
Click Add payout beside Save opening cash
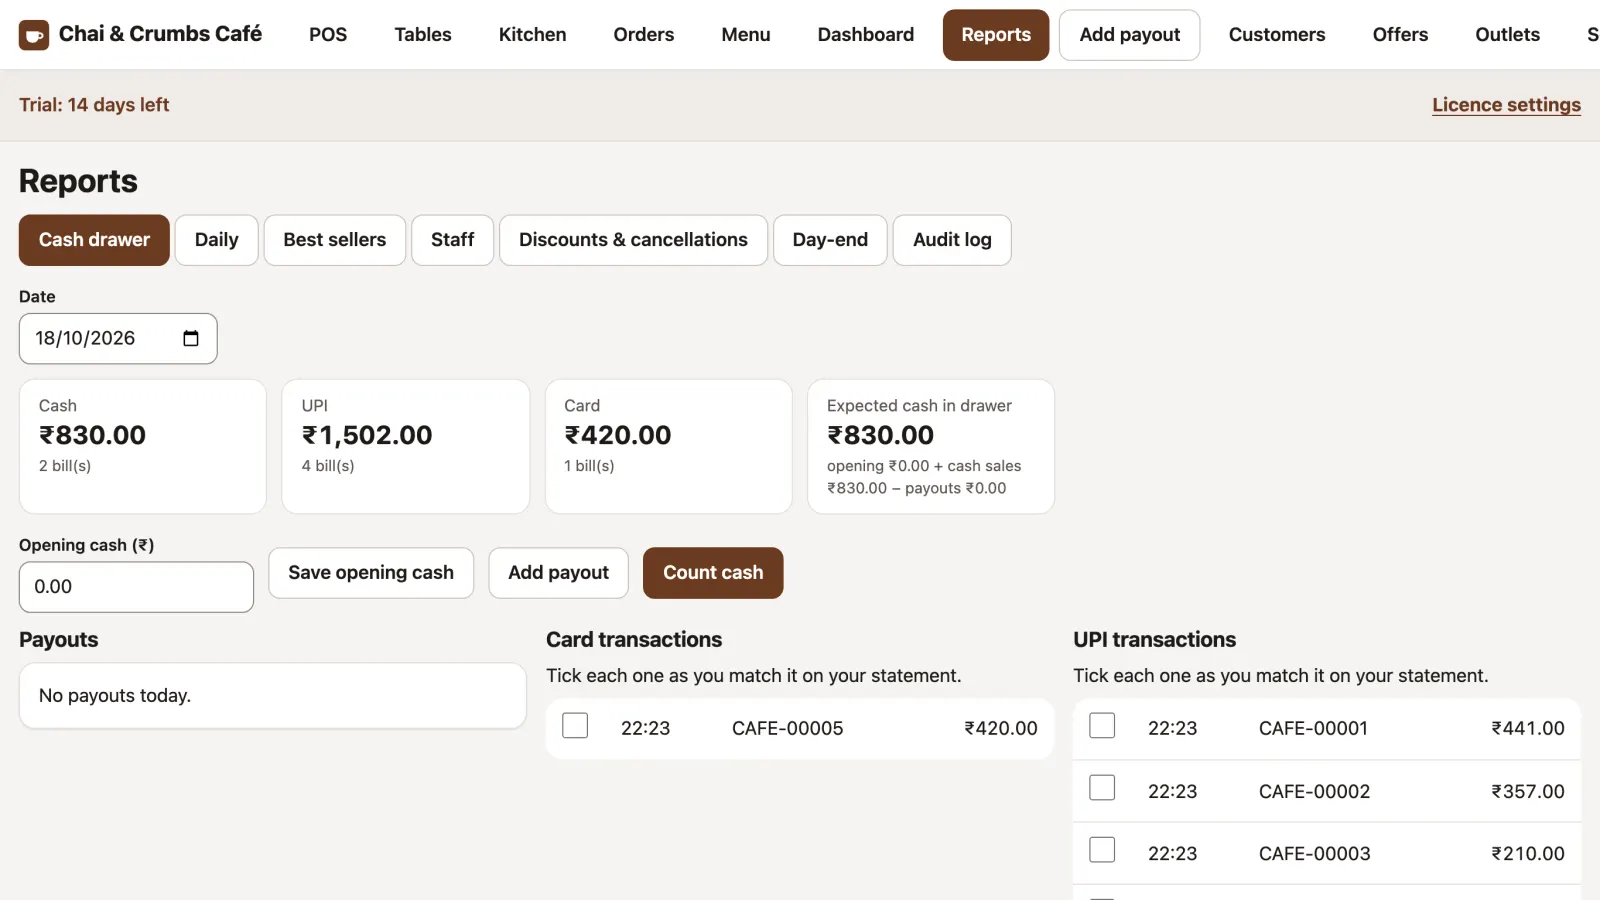point(558,573)
